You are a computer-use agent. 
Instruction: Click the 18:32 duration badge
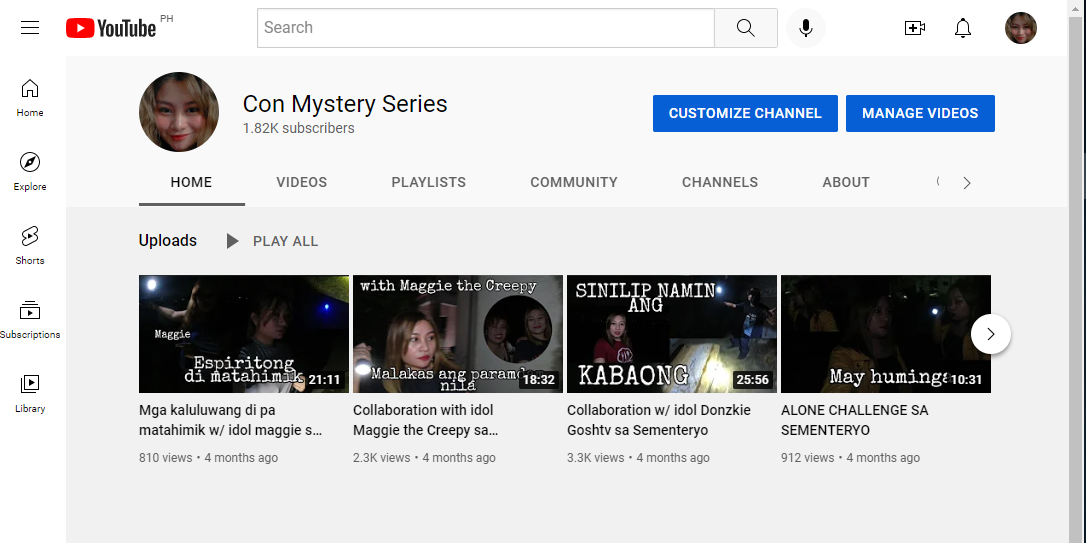point(538,380)
